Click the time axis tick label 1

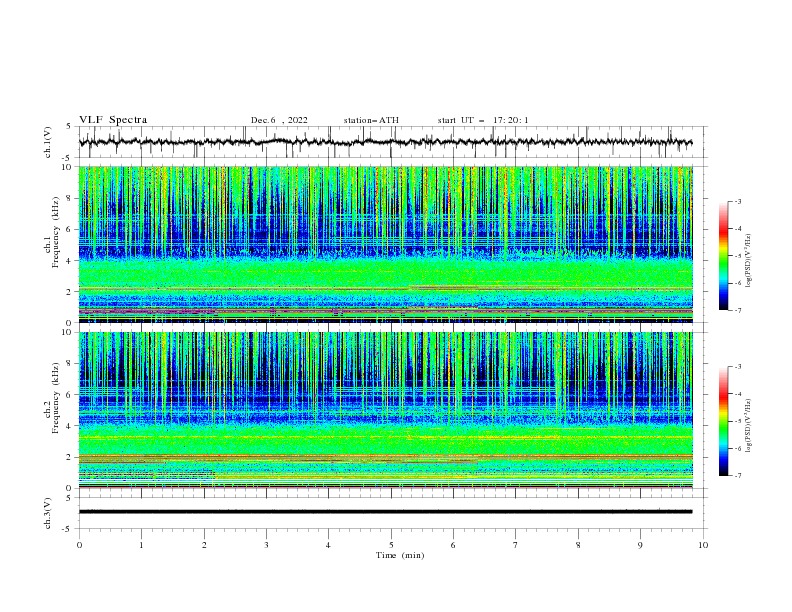[x=141, y=545]
